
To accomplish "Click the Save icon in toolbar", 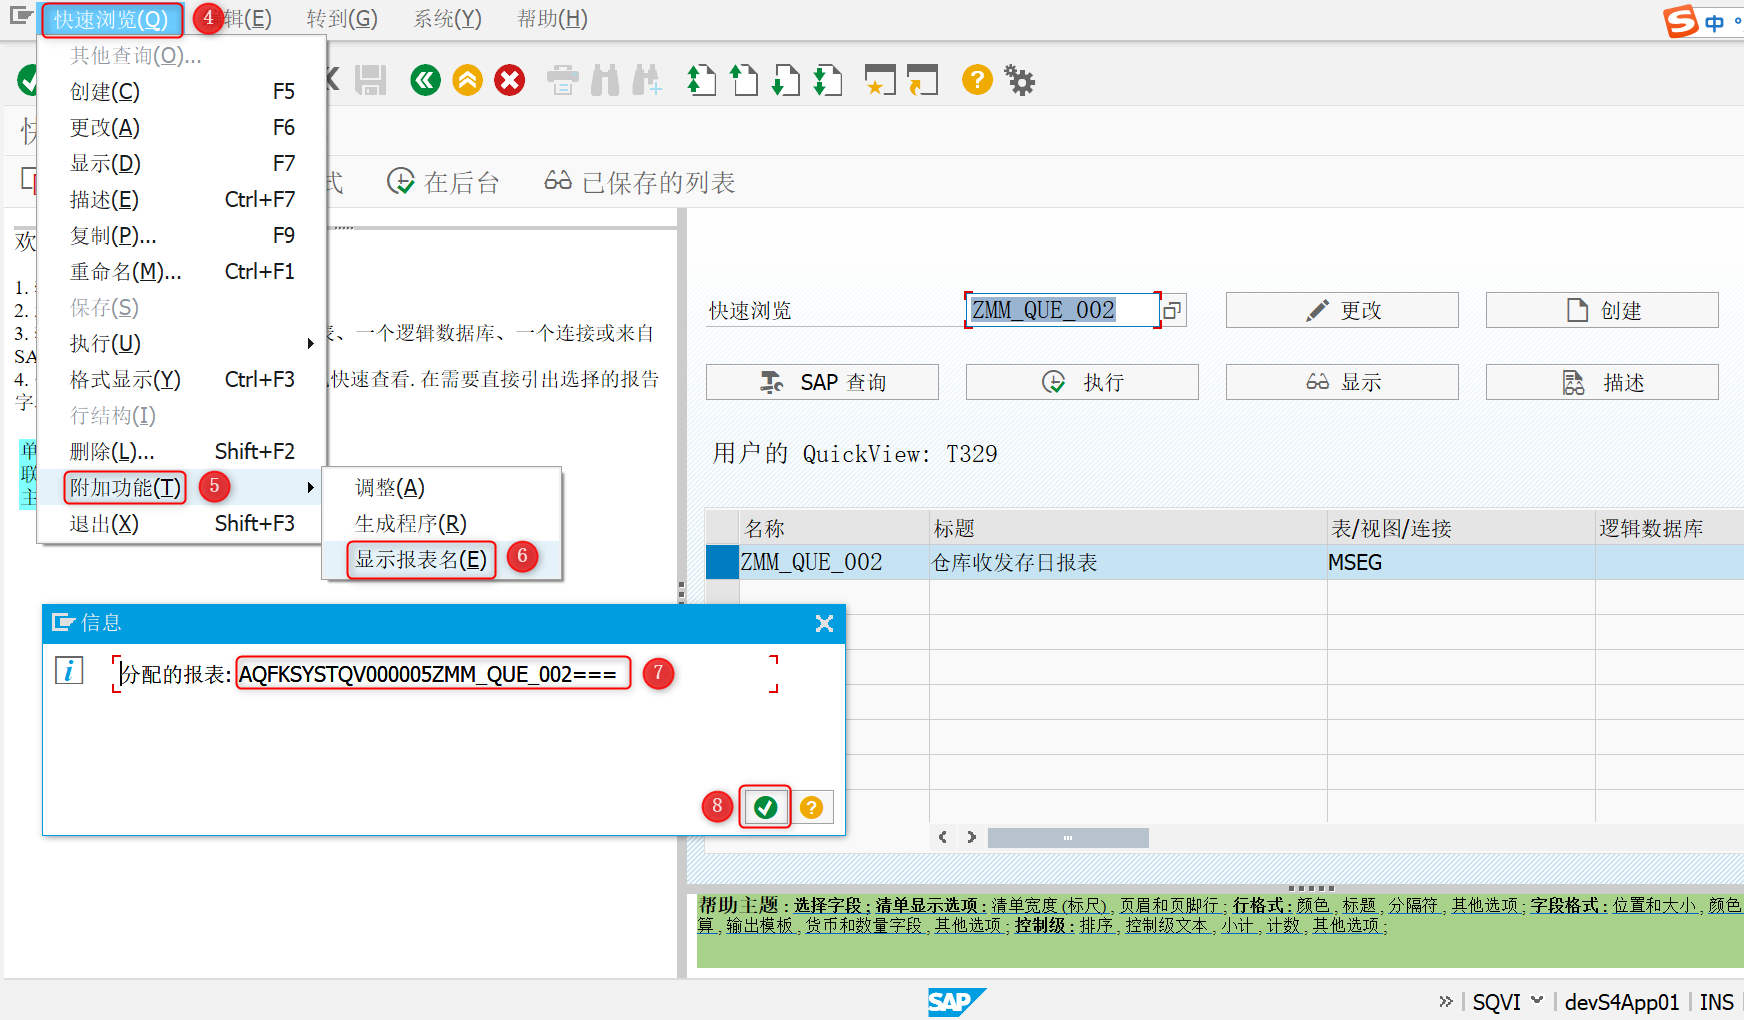I will (371, 80).
